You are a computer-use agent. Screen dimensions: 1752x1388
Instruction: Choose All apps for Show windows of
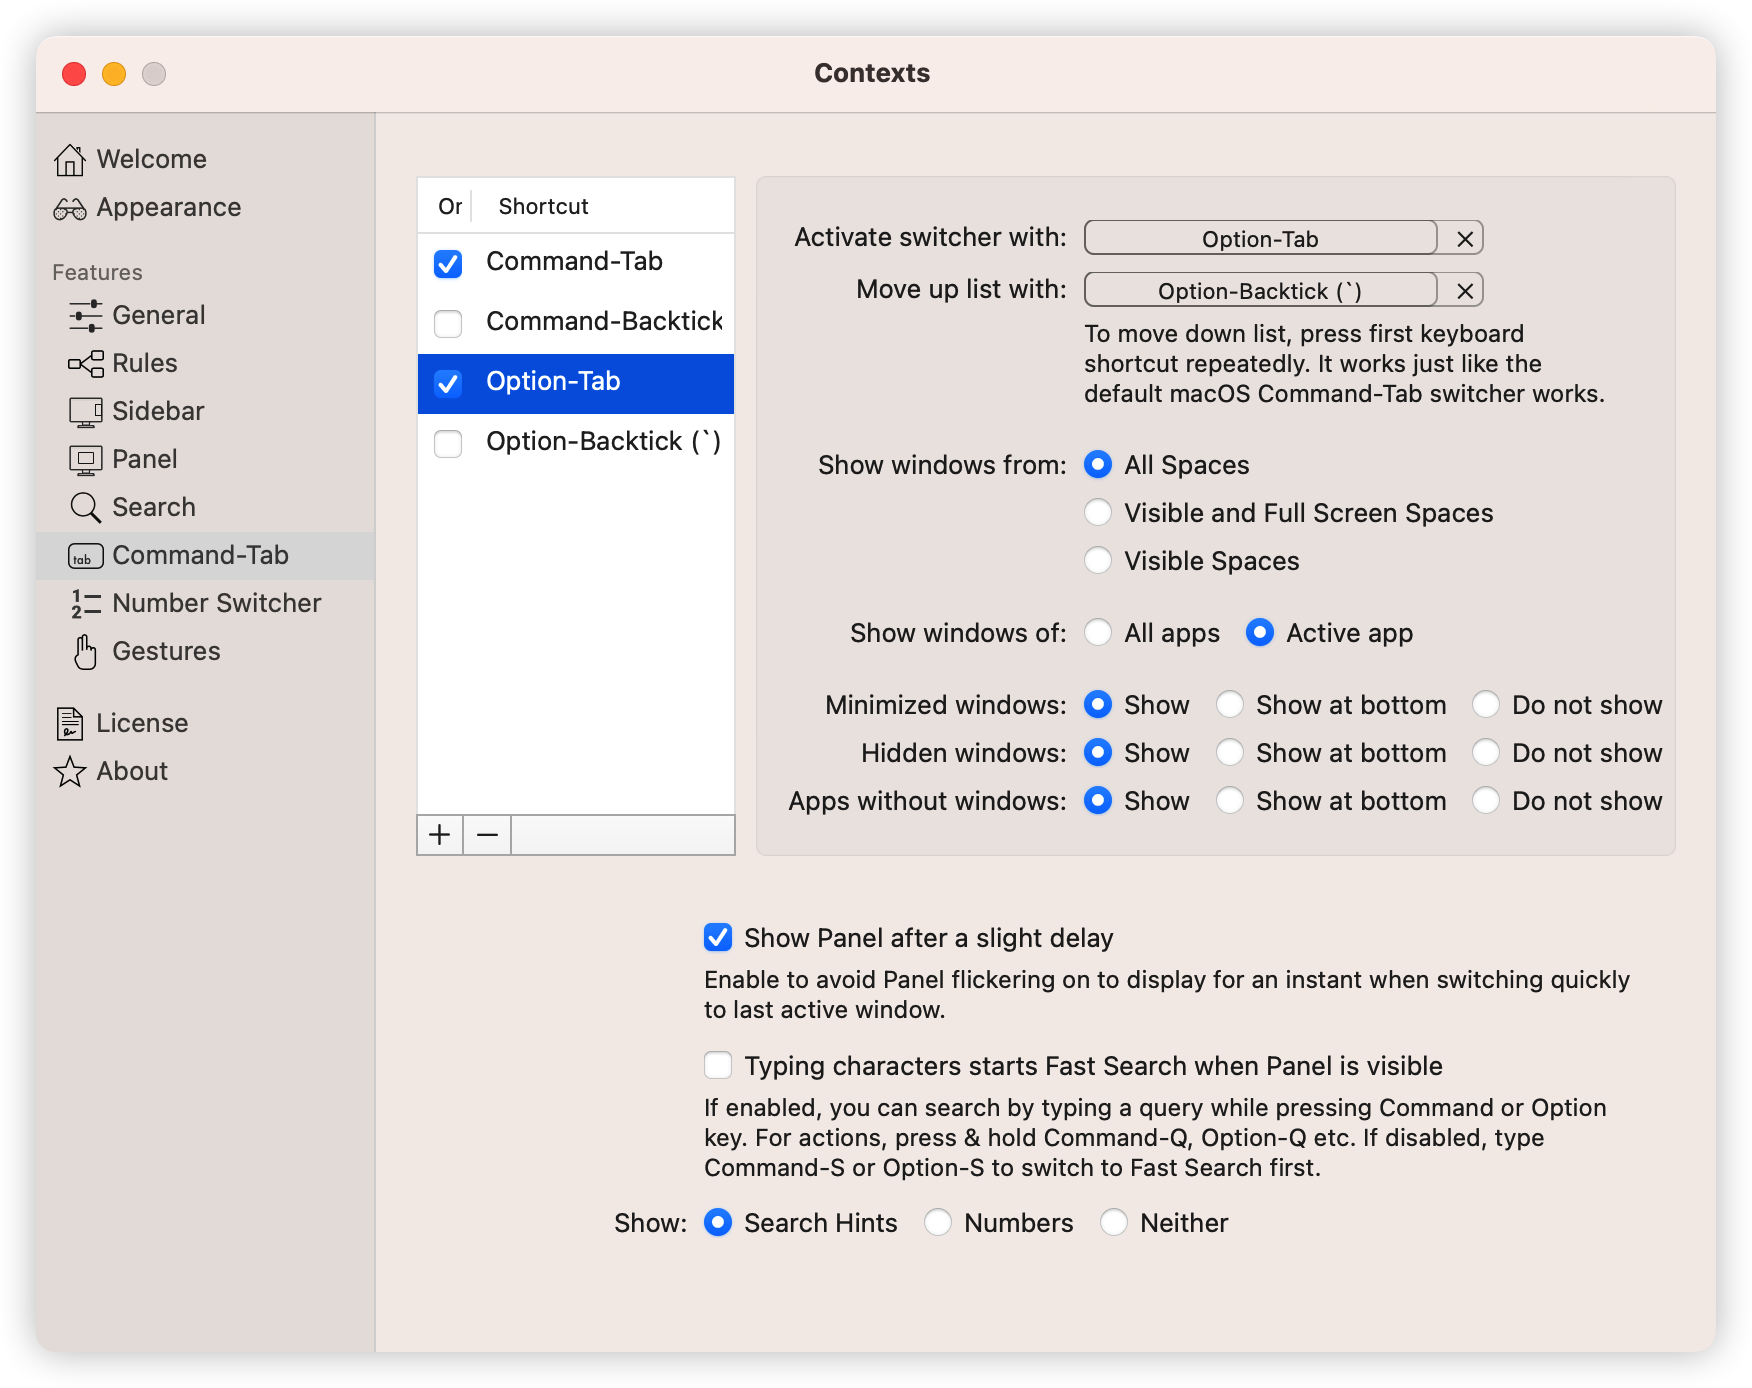pos(1098,632)
